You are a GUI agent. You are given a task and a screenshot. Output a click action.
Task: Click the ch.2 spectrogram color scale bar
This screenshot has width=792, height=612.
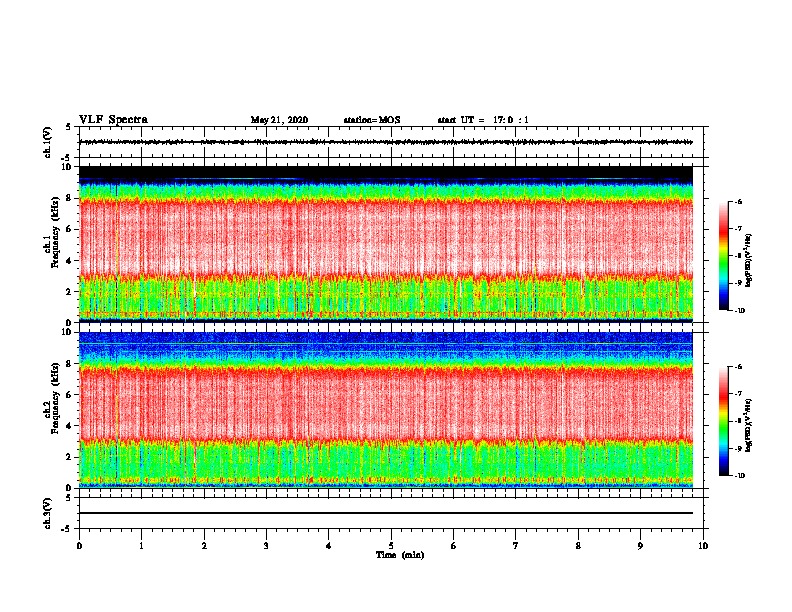click(724, 421)
